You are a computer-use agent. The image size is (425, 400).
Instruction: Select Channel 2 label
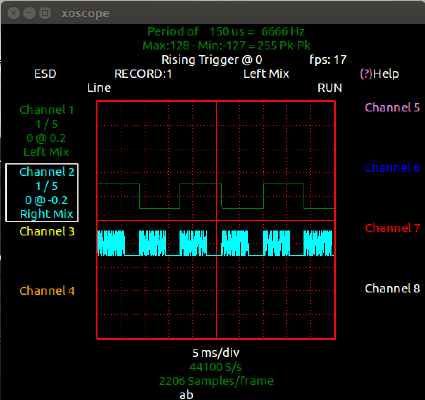click(x=47, y=172)
